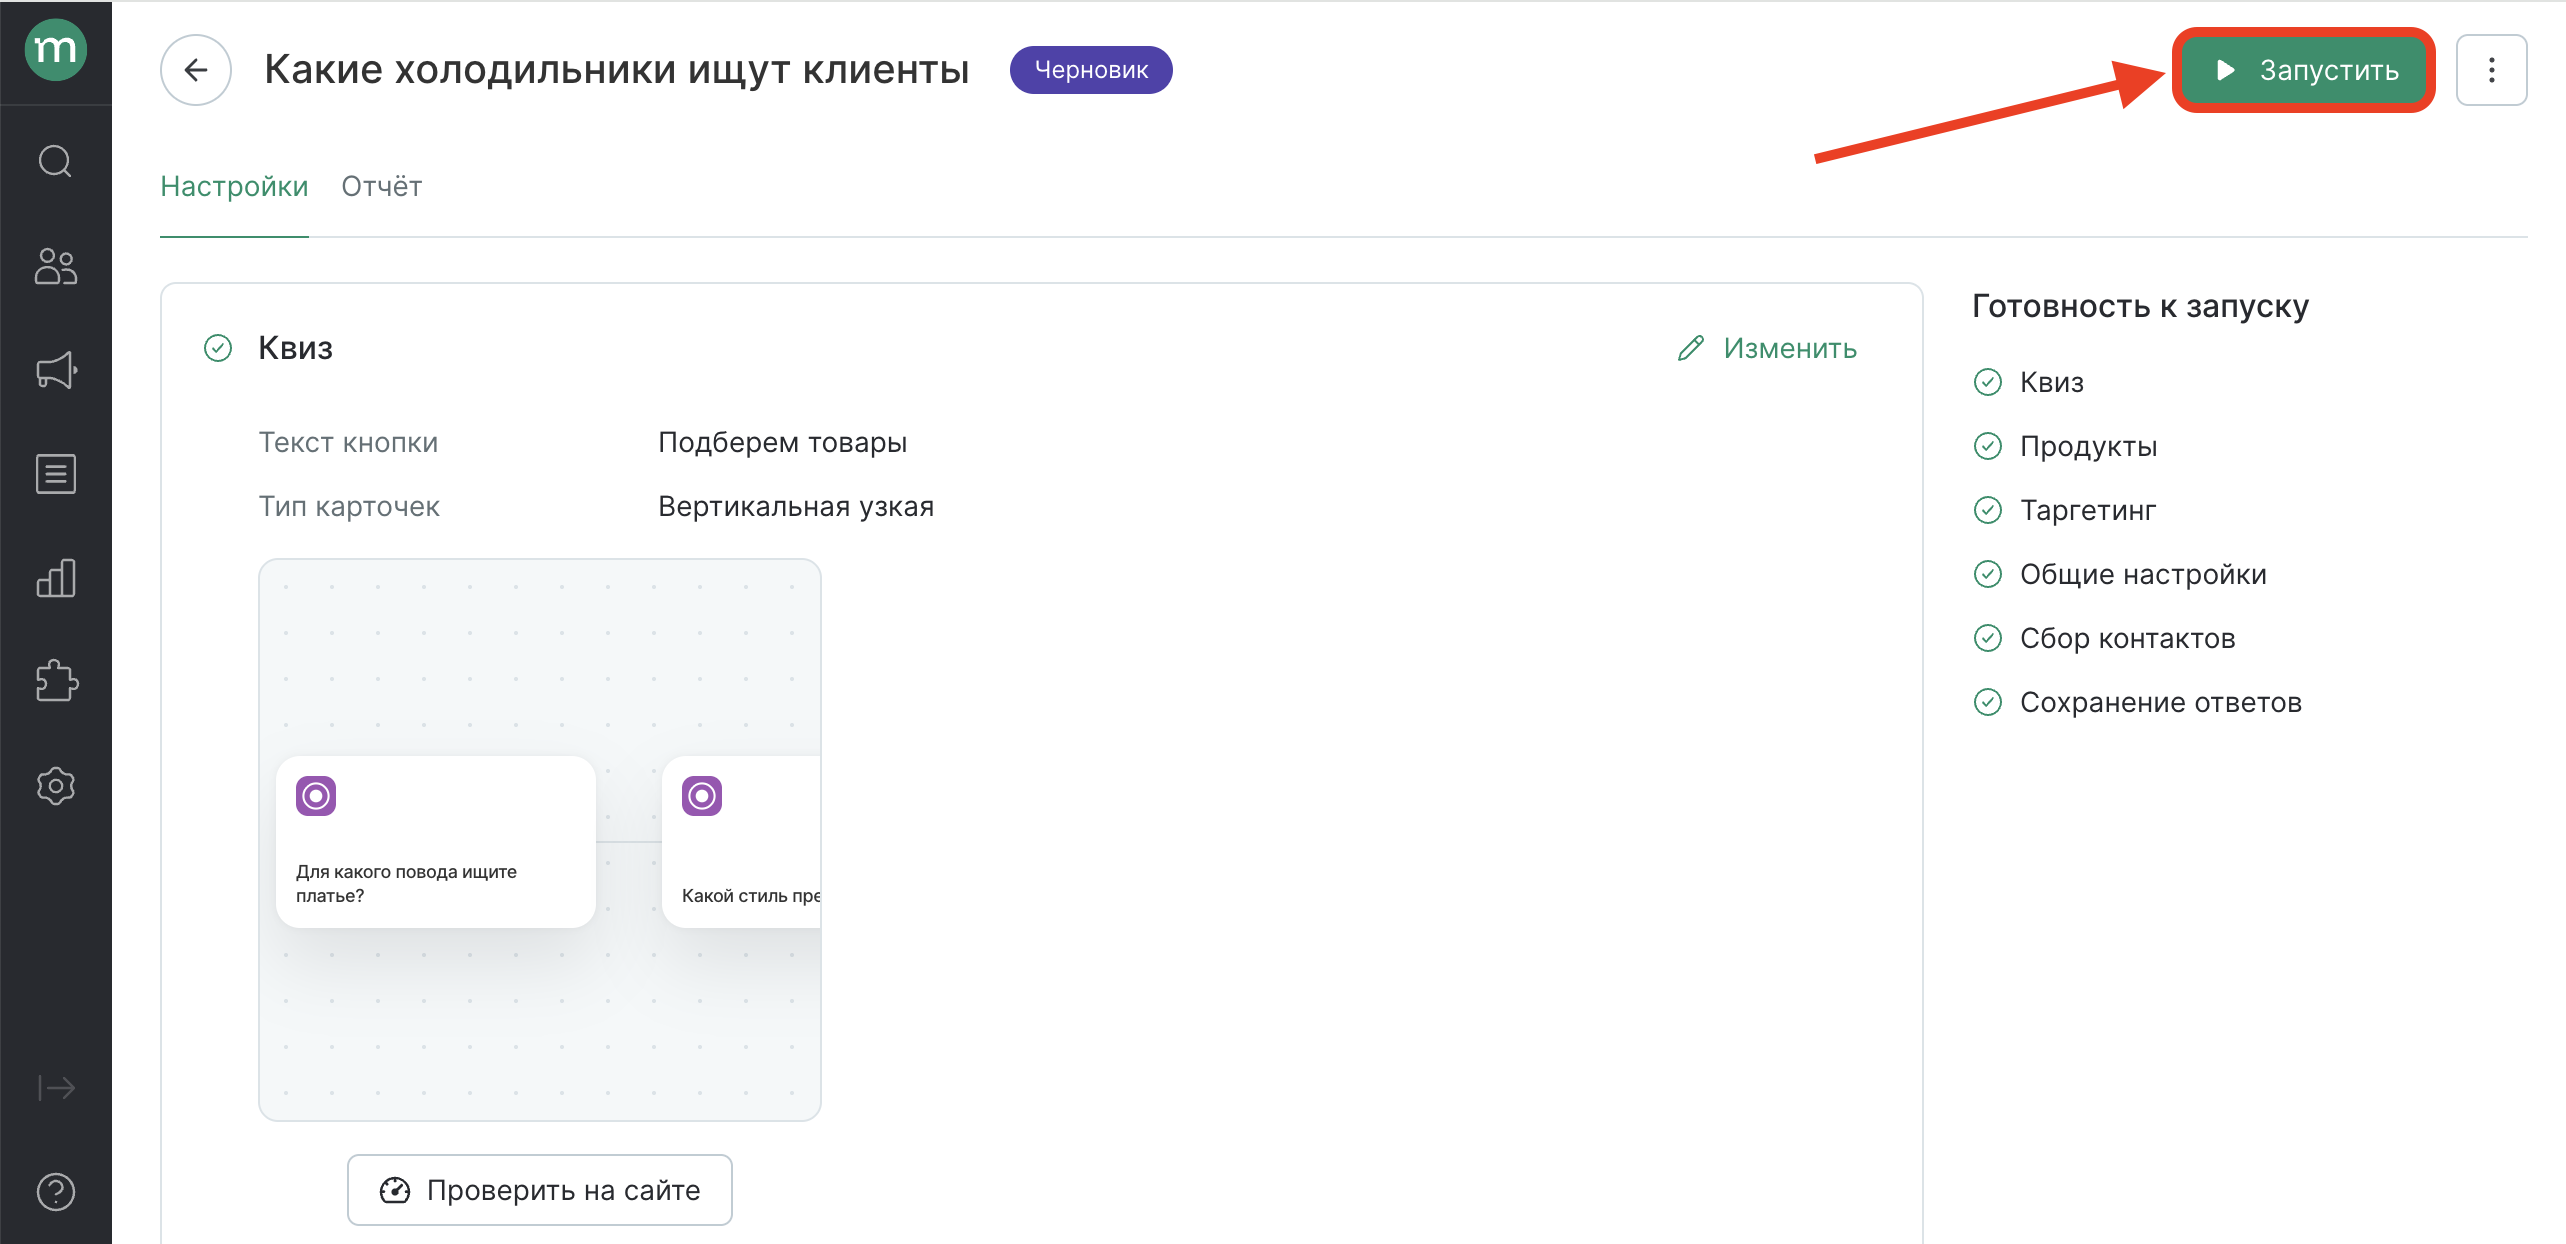Image resolution: width=2566 pixels, height=1244 pixels.
Task: Click the check icon next to Общие настройки
Action: click(x=1988, y=574)
